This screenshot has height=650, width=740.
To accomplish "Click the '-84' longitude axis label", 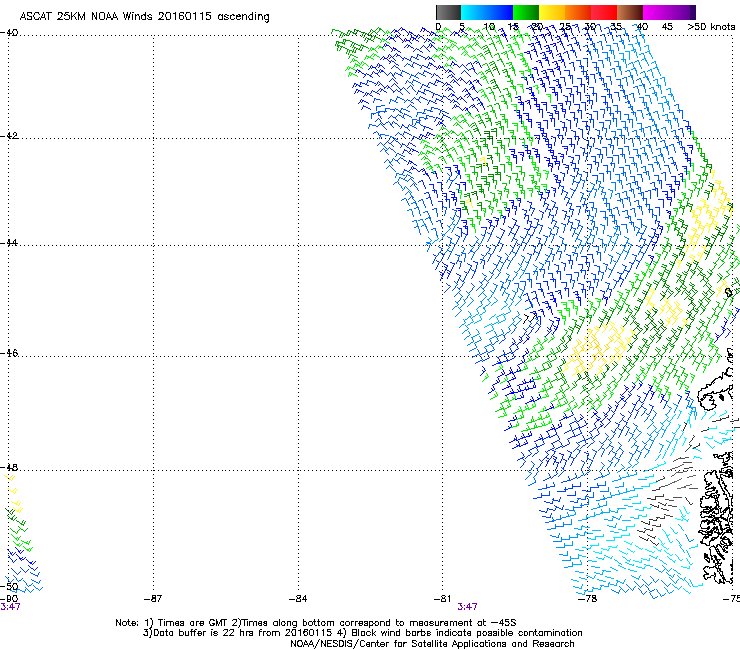I will 298,599.
